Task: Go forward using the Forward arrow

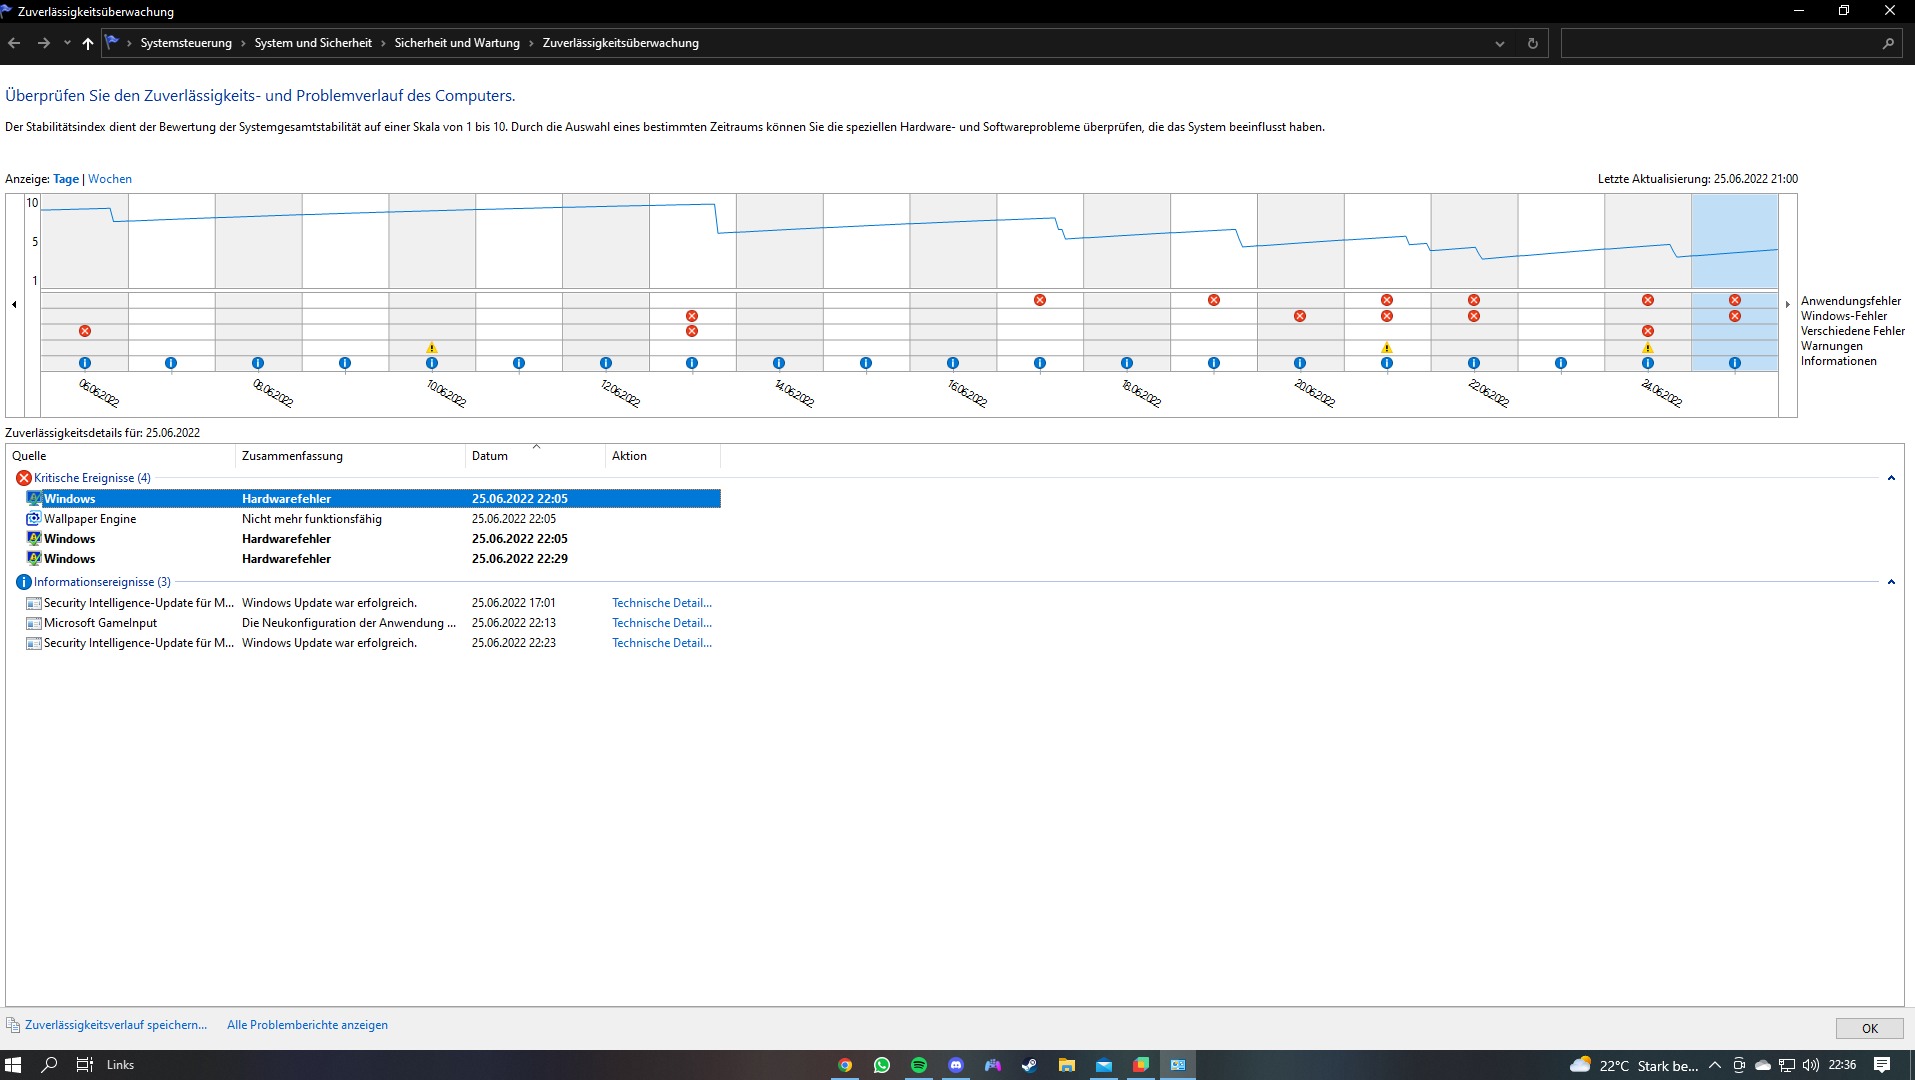Action: click(x=43, y=43)
